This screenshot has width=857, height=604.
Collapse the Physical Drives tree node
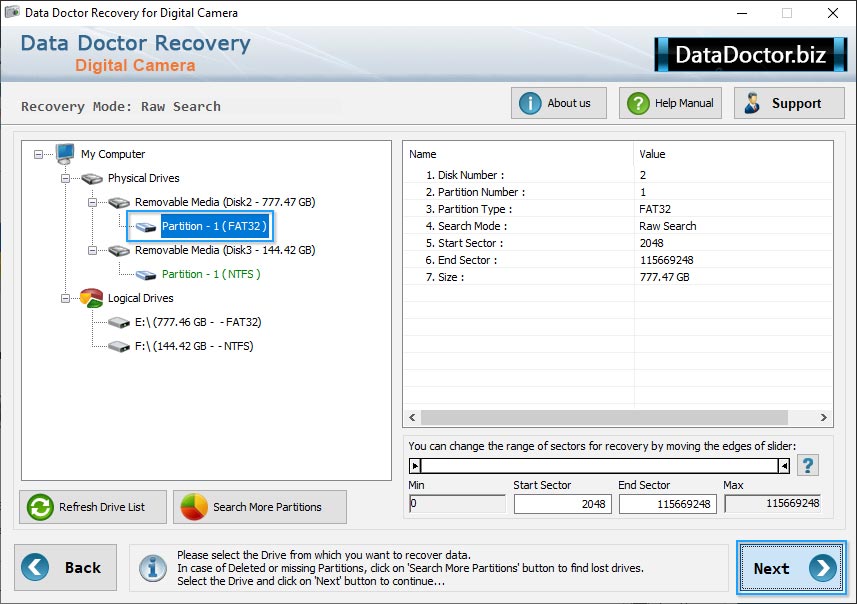[66, 179]
